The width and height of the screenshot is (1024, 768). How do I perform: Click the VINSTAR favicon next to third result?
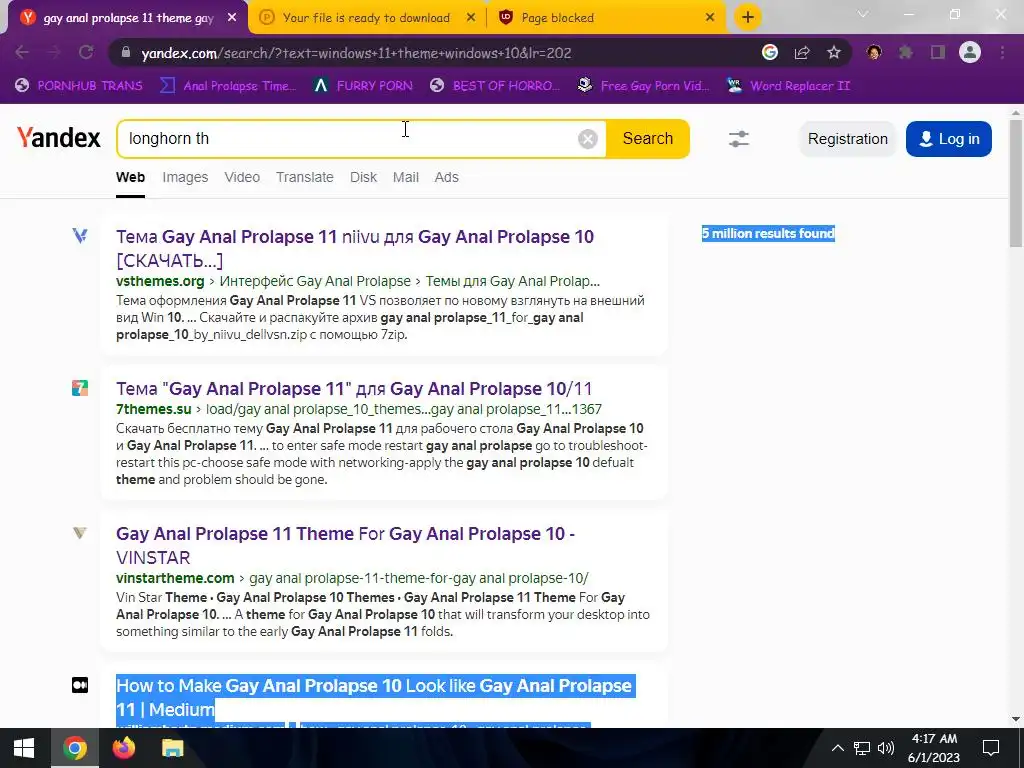80,533
